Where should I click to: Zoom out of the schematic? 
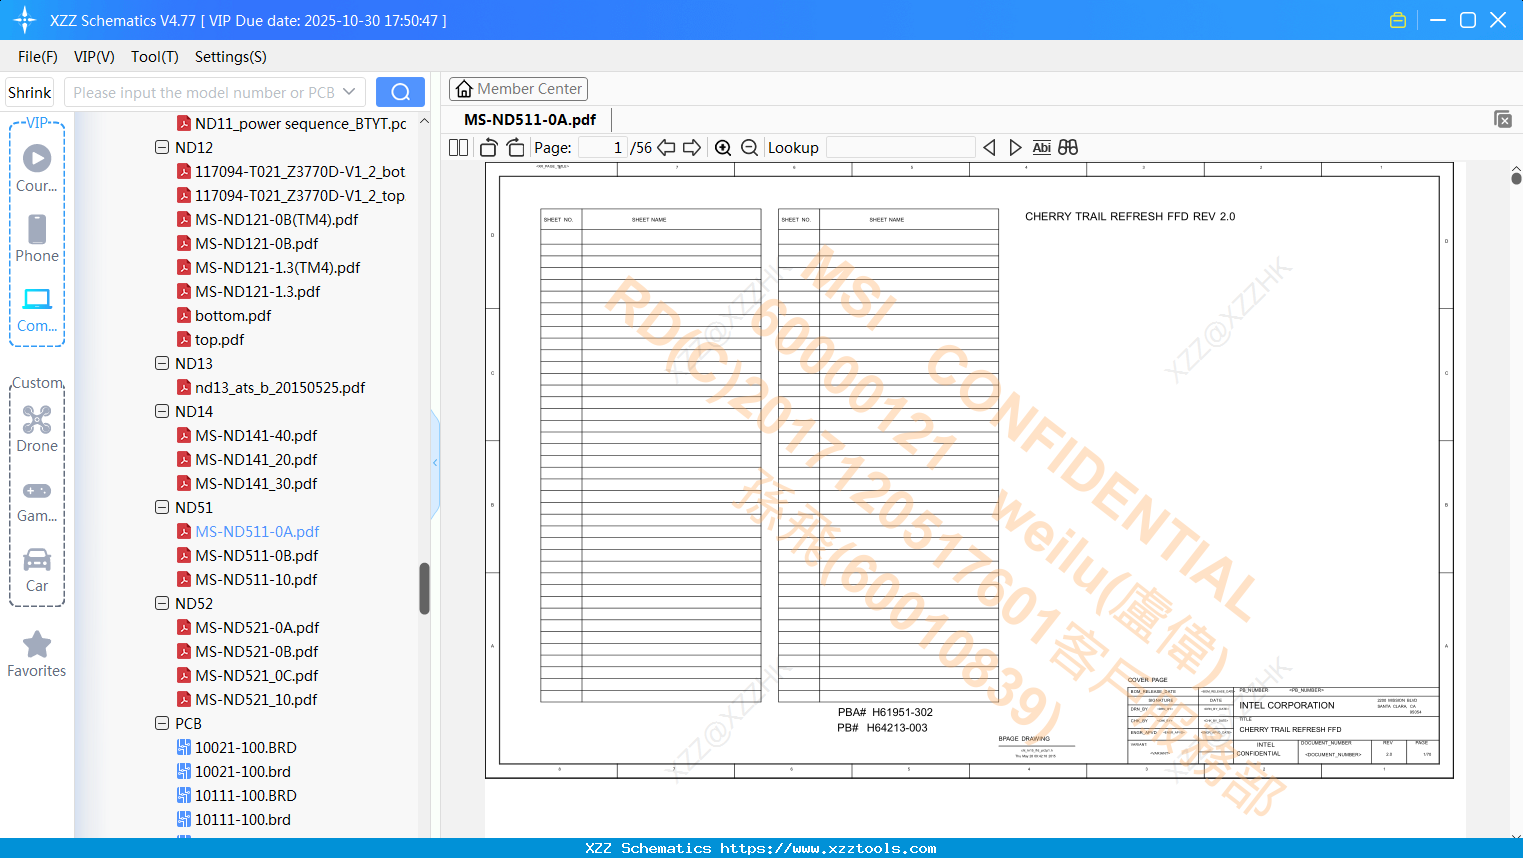click(x=749, y=147)
